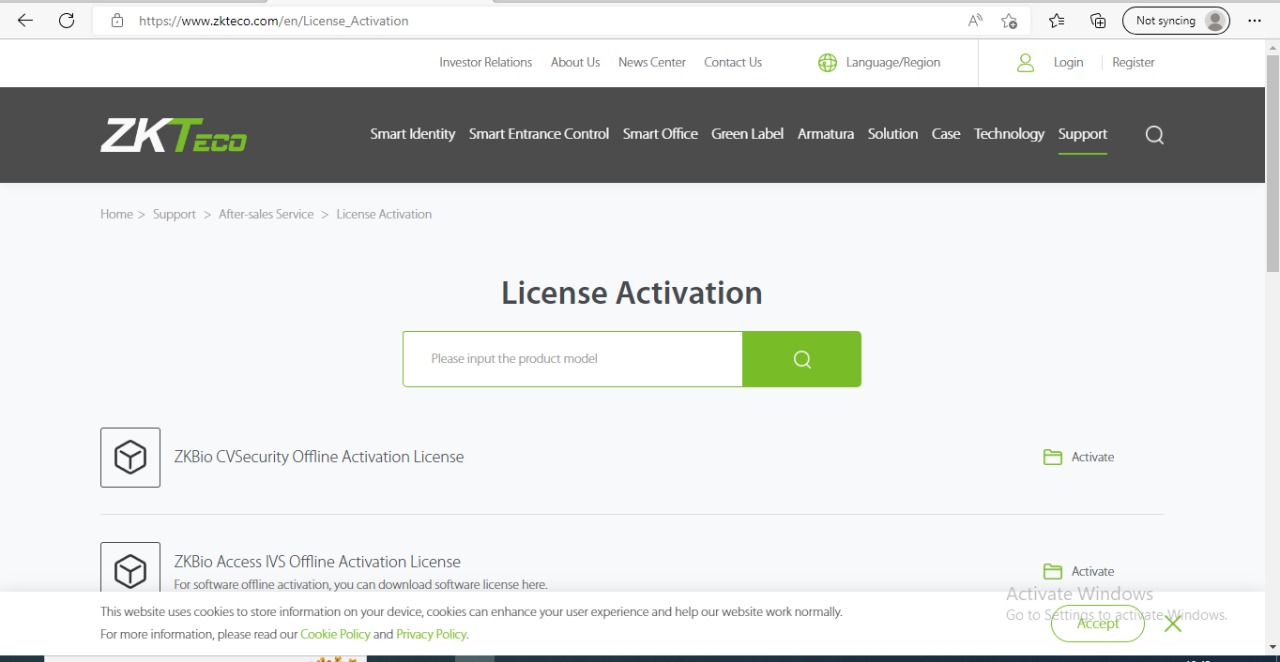Click the user profile icon beside Login
Image resolution: width=1280 pixels, height=662 pixels.
(x=1025, y=63)
